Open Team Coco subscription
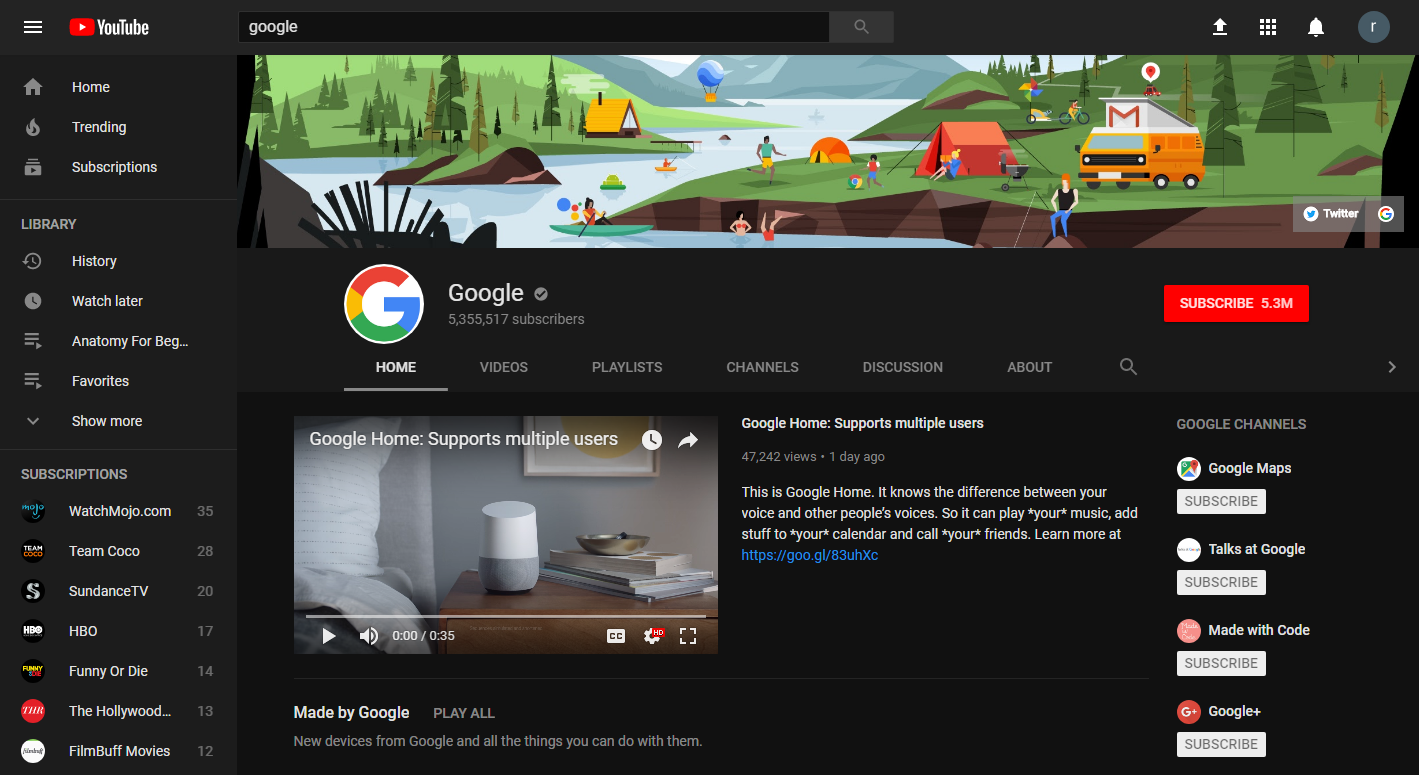Screen dimensions: 1419x775 (x=118, y=551)
